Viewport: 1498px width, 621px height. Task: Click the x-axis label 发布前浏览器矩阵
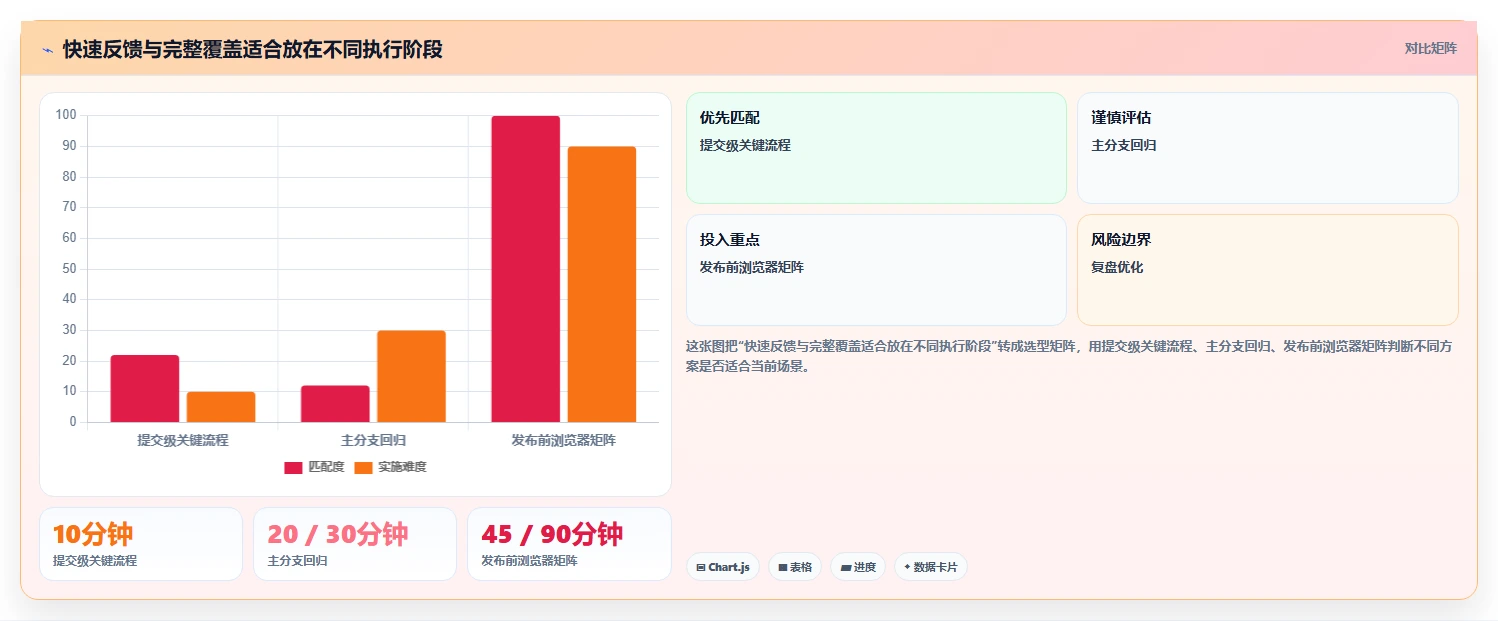click(564, 440)
